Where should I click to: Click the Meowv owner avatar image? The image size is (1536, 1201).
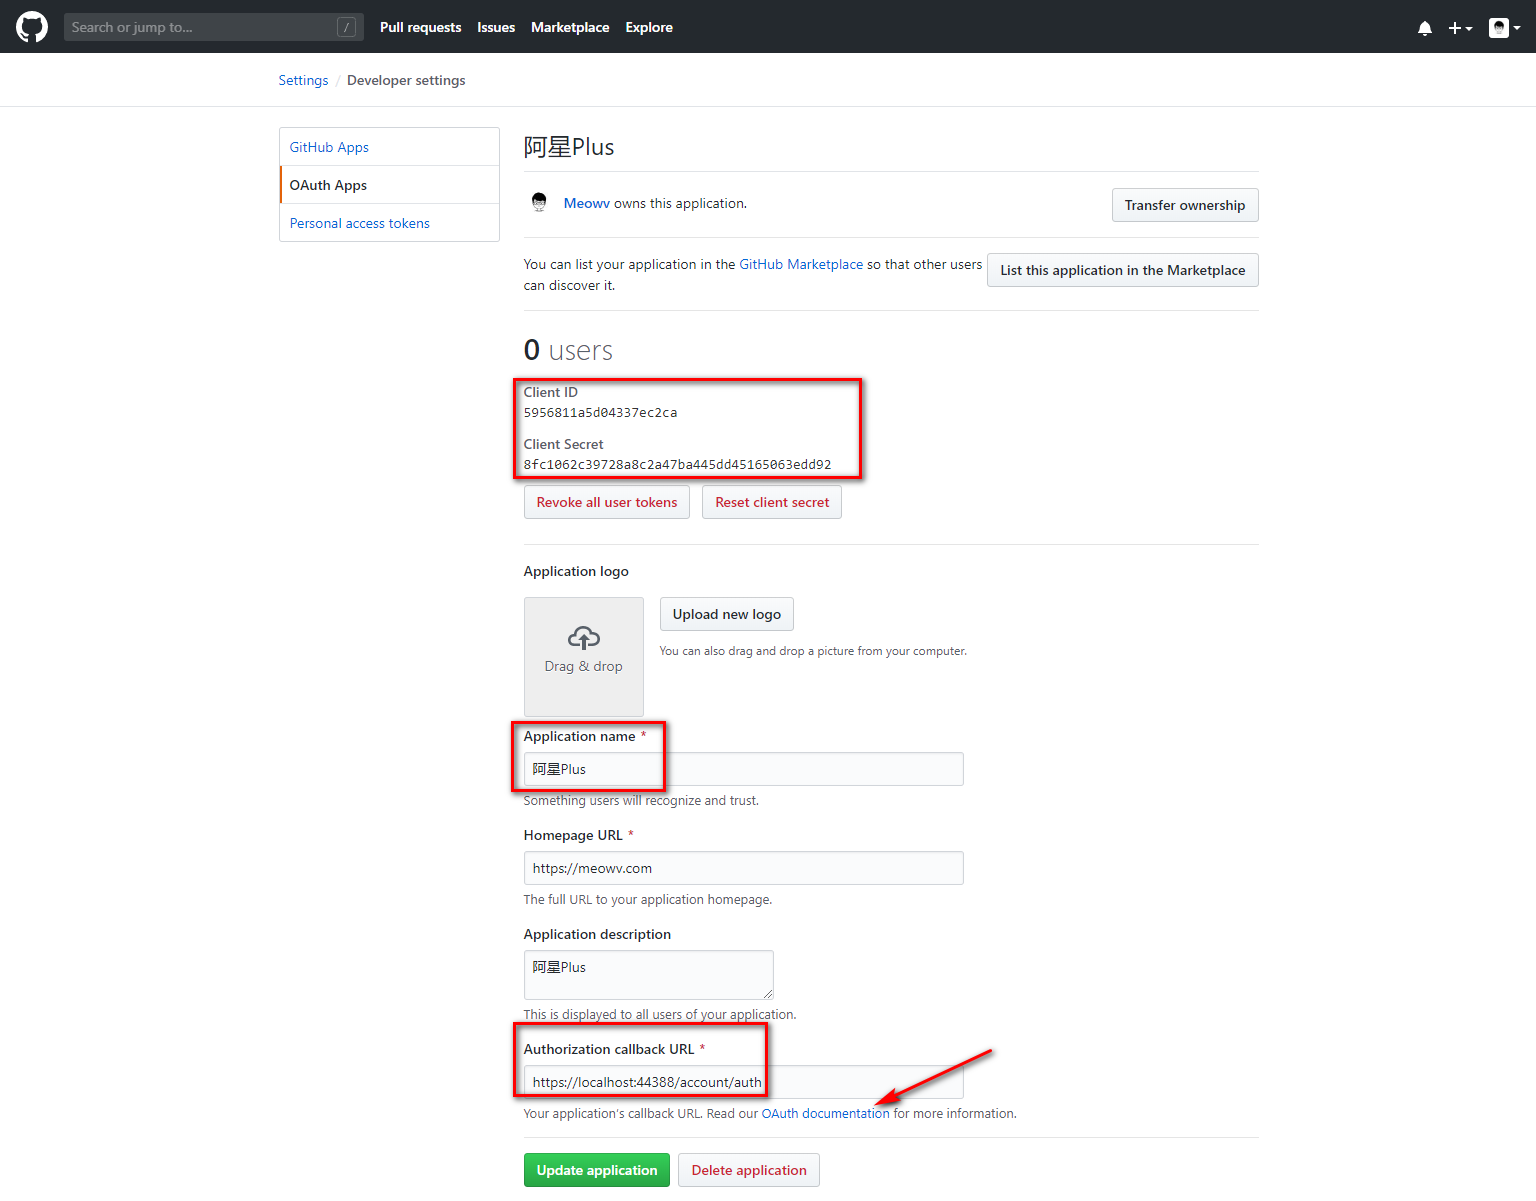coord(539,202)
